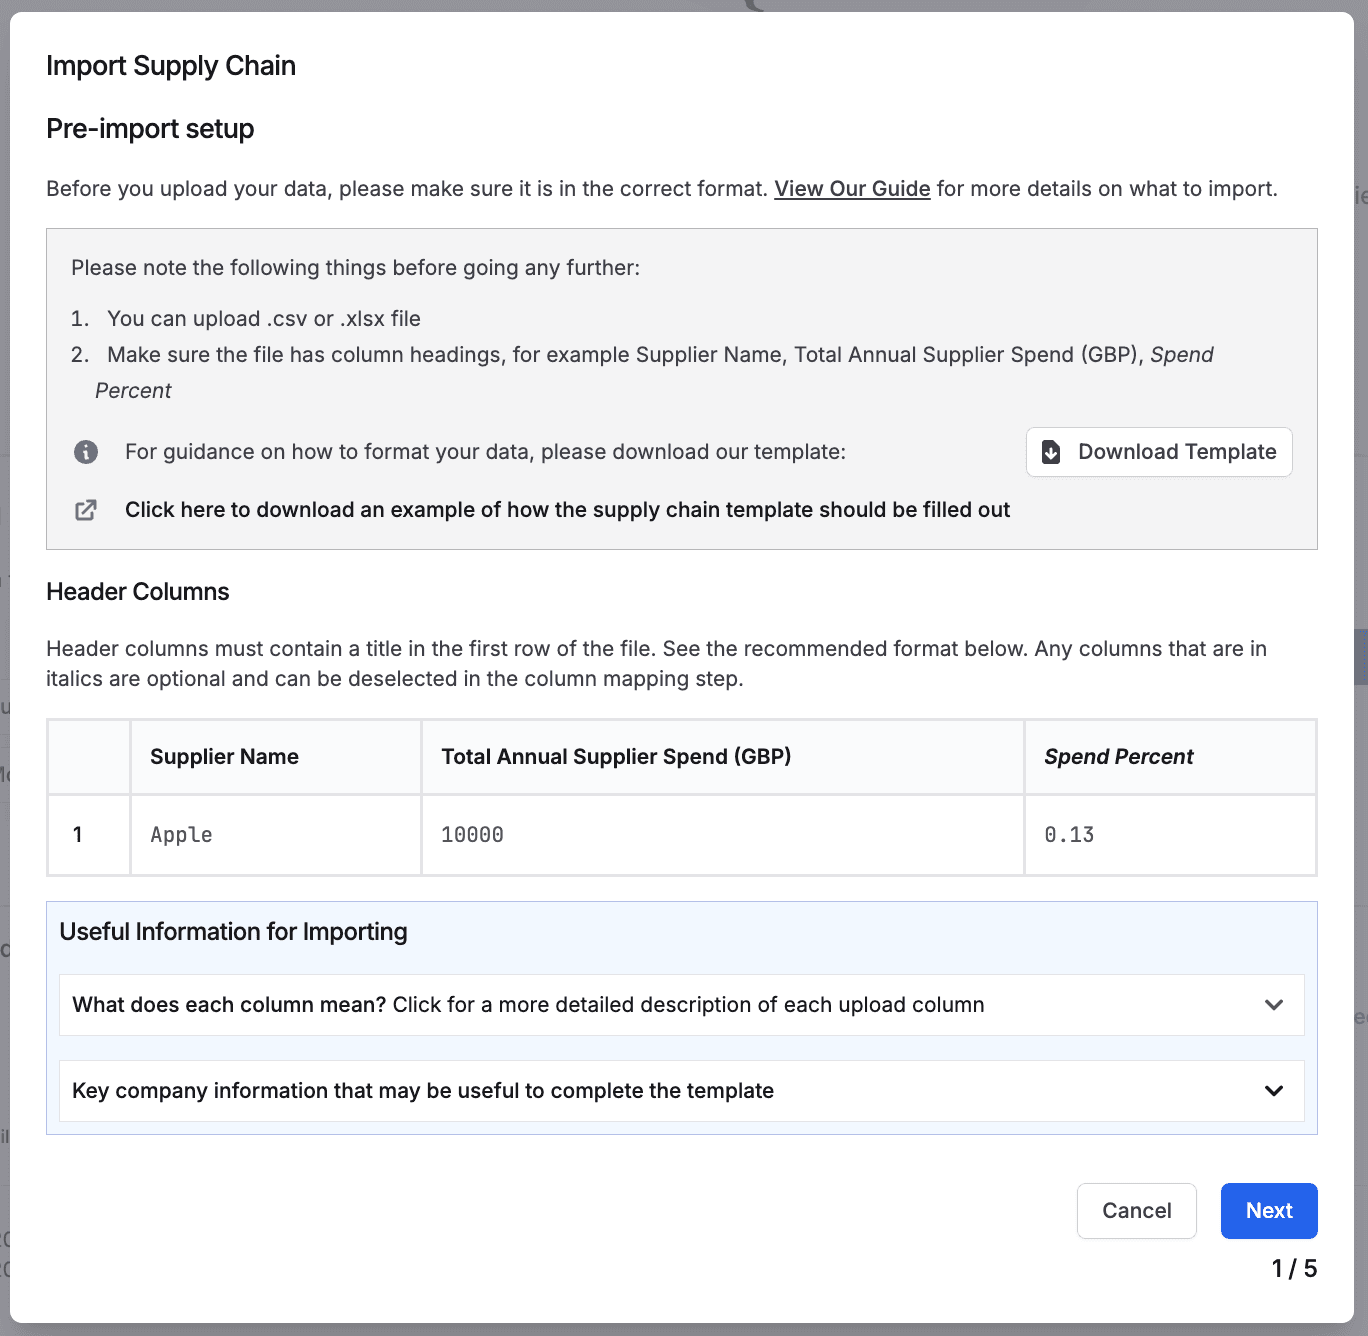Open the View Our Guide link
Screen dimensions: 1368x1336
(x=852, y=189)
